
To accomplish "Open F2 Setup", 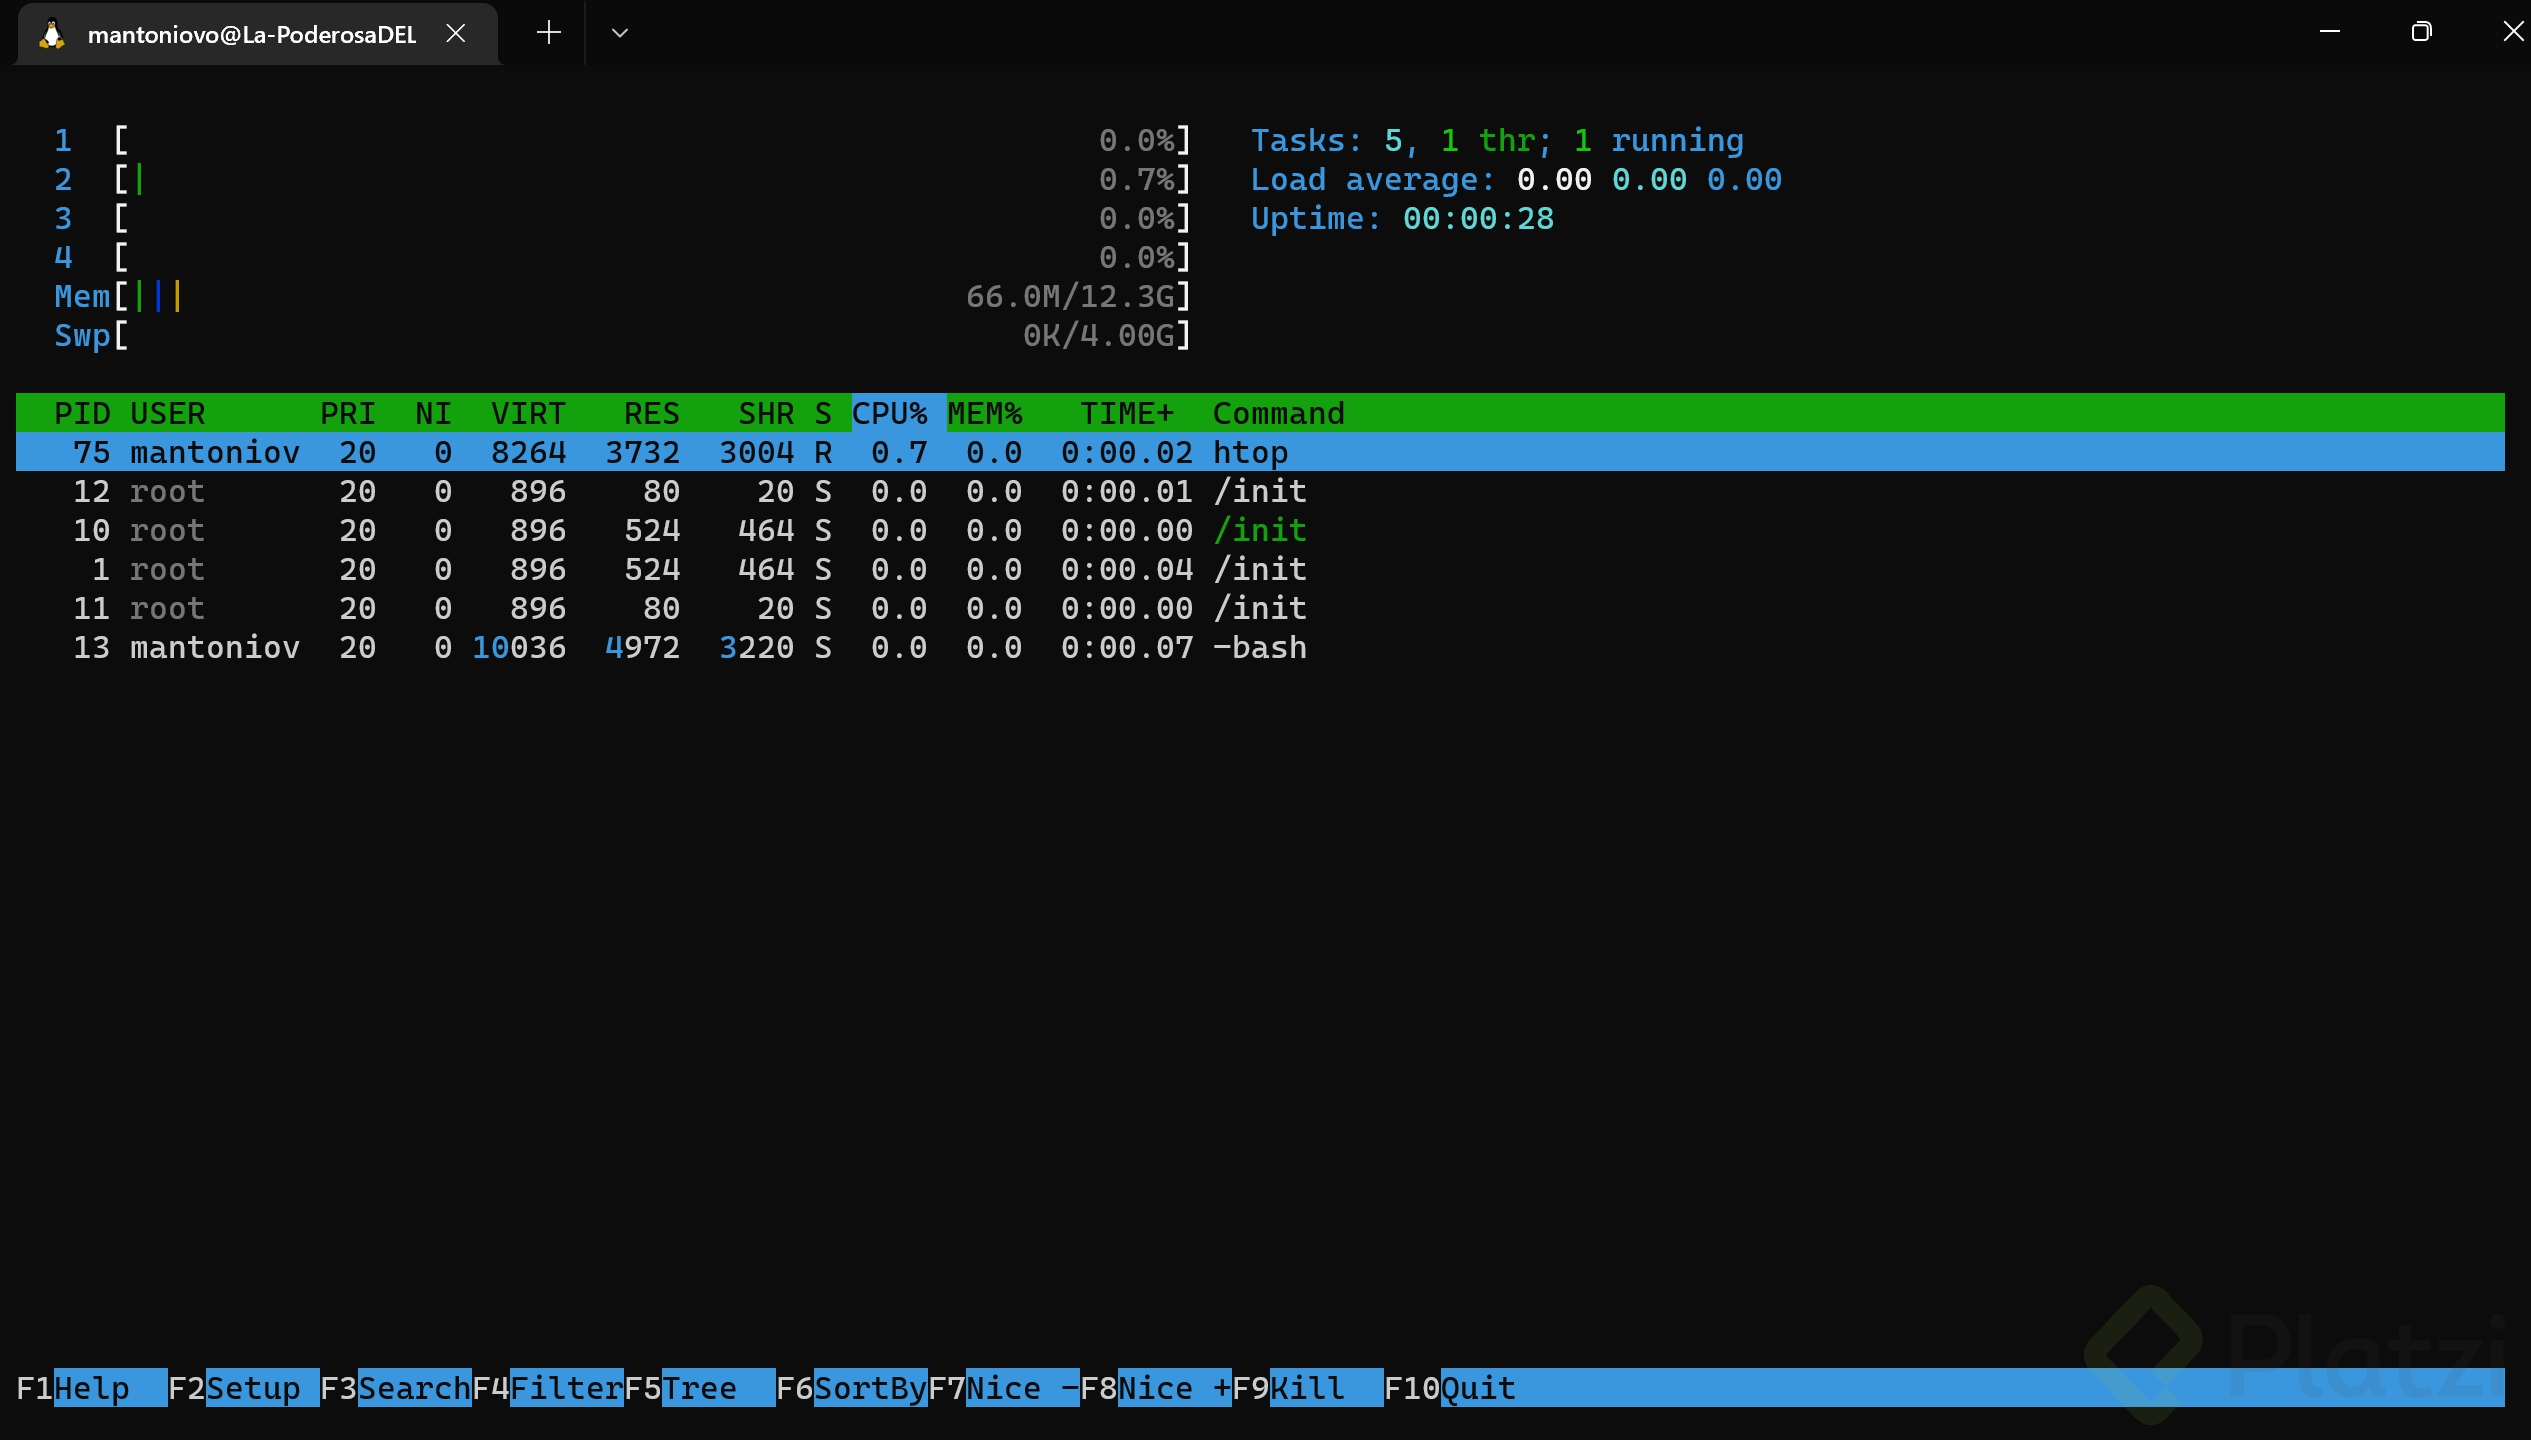I will pos(244,1388).
